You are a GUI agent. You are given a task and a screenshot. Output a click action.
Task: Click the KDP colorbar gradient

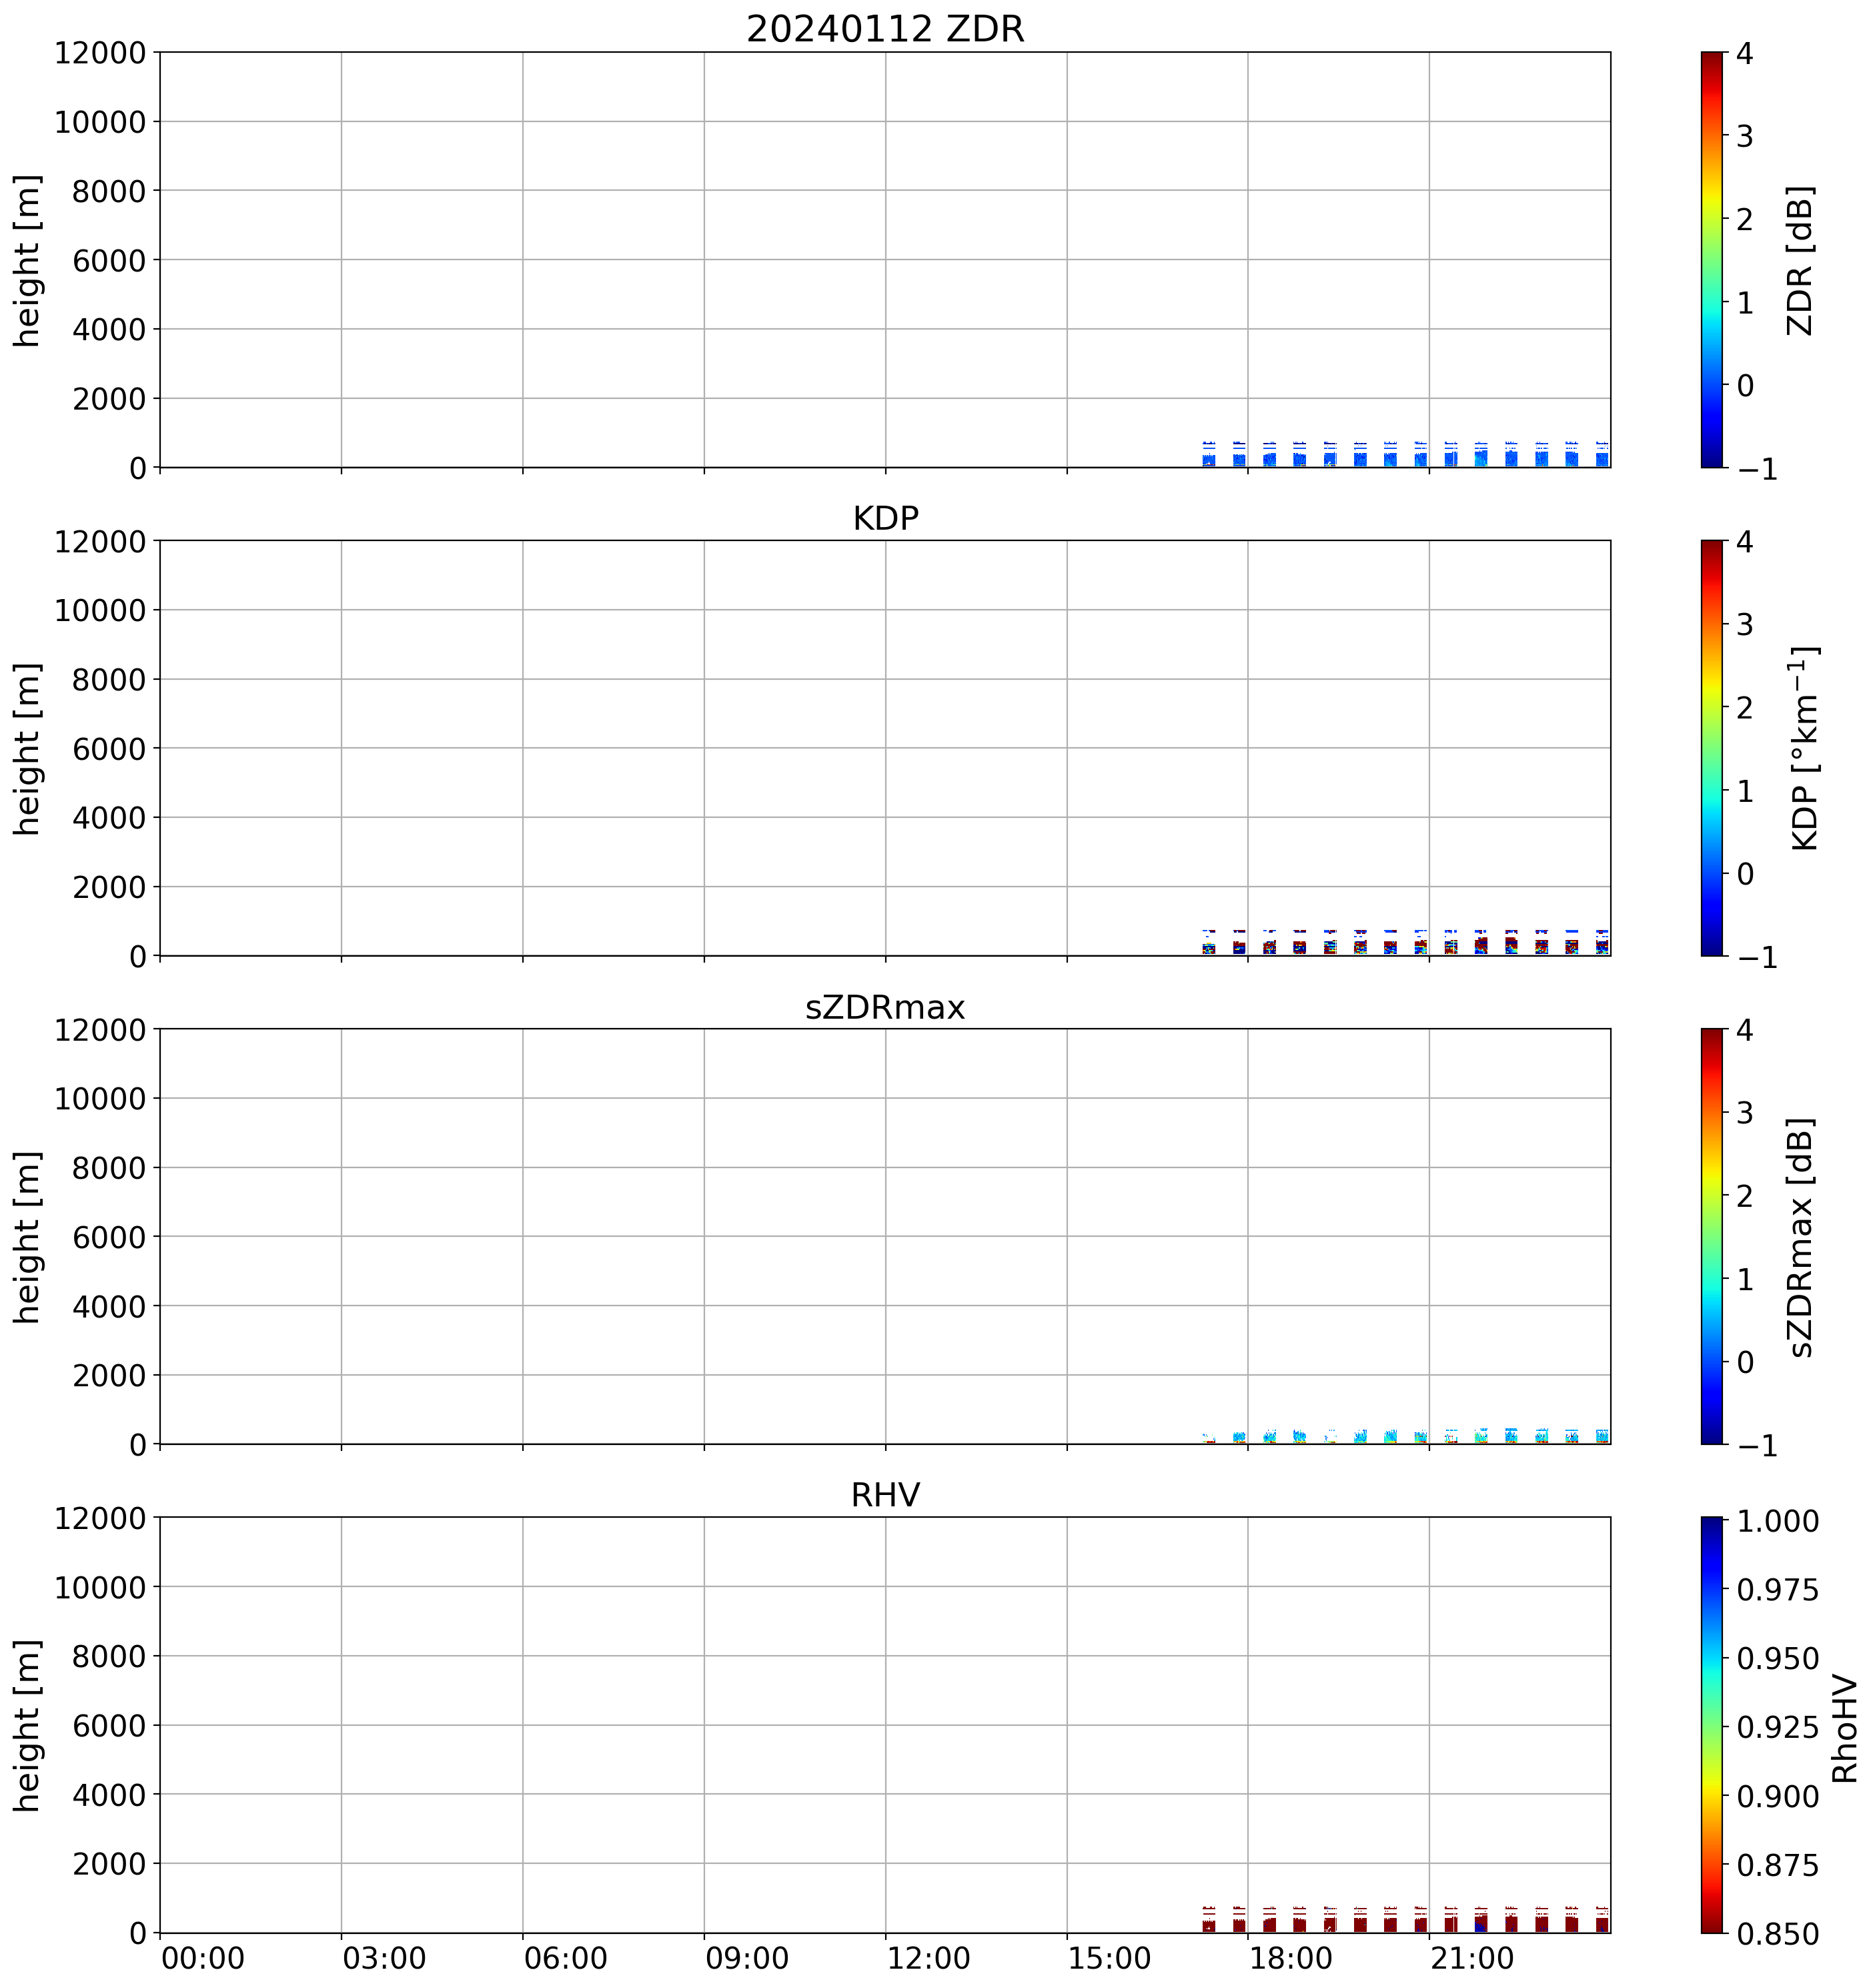pos(1712,748)
